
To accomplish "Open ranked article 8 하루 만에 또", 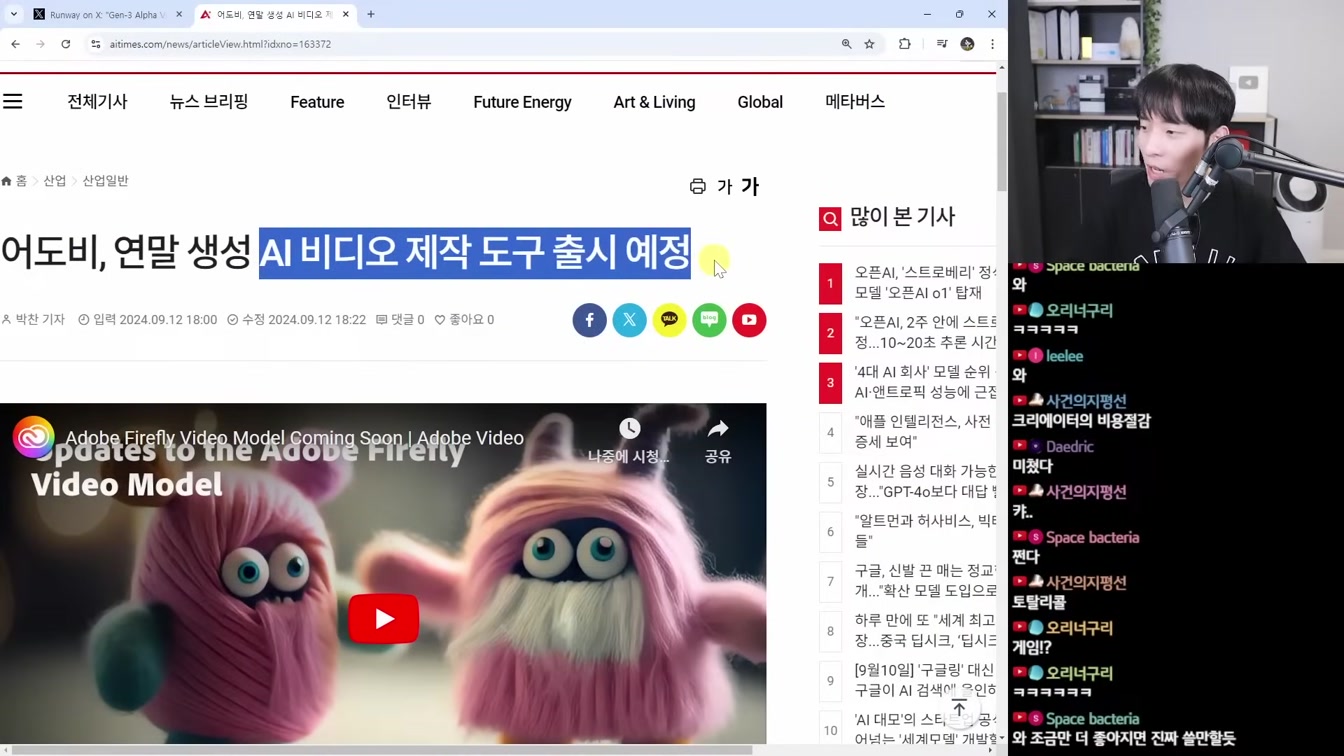I will click(x=925, y=630).
